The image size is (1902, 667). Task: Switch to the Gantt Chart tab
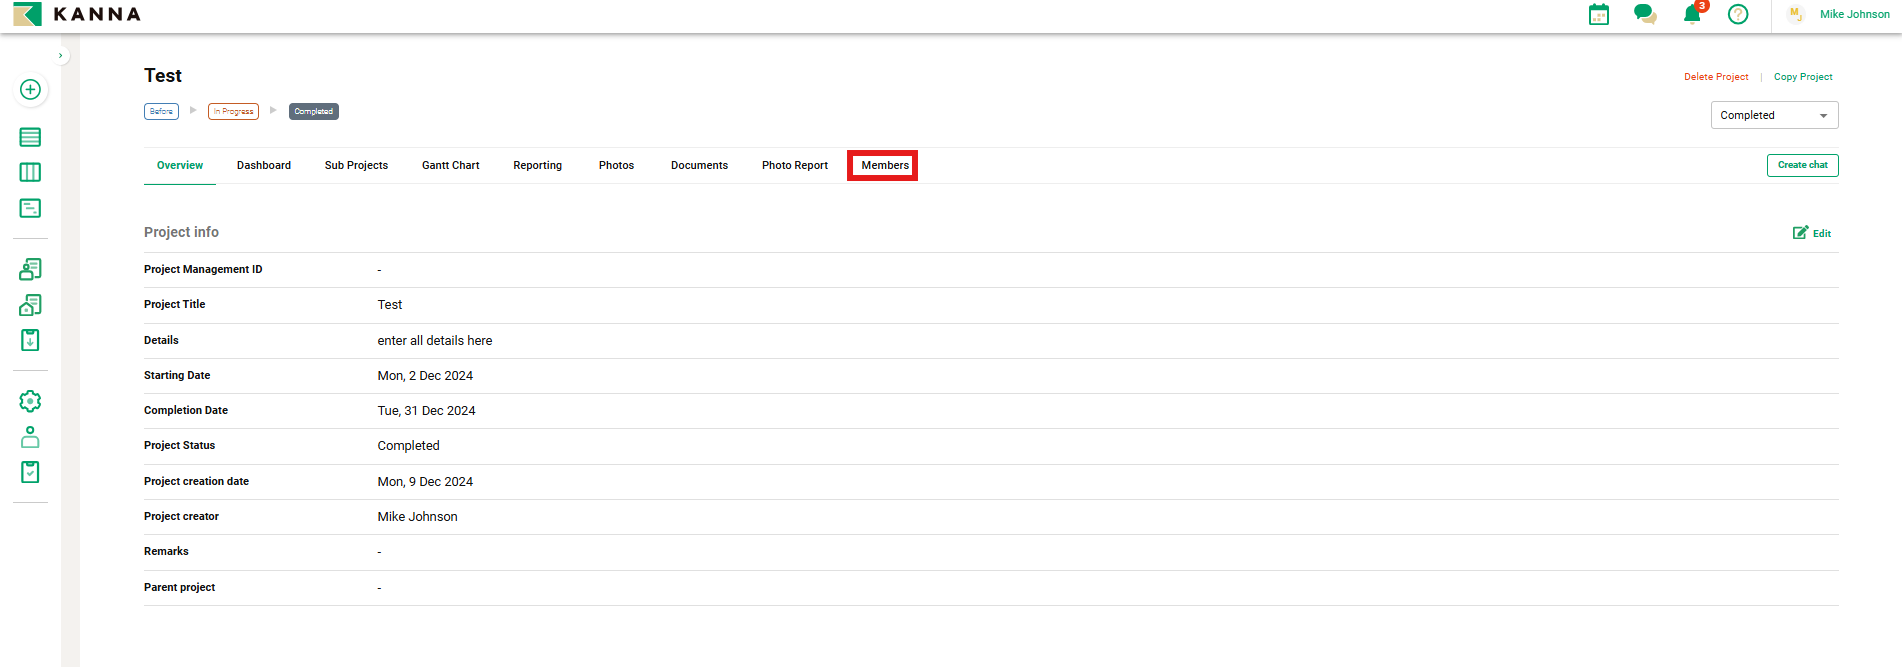450,166
